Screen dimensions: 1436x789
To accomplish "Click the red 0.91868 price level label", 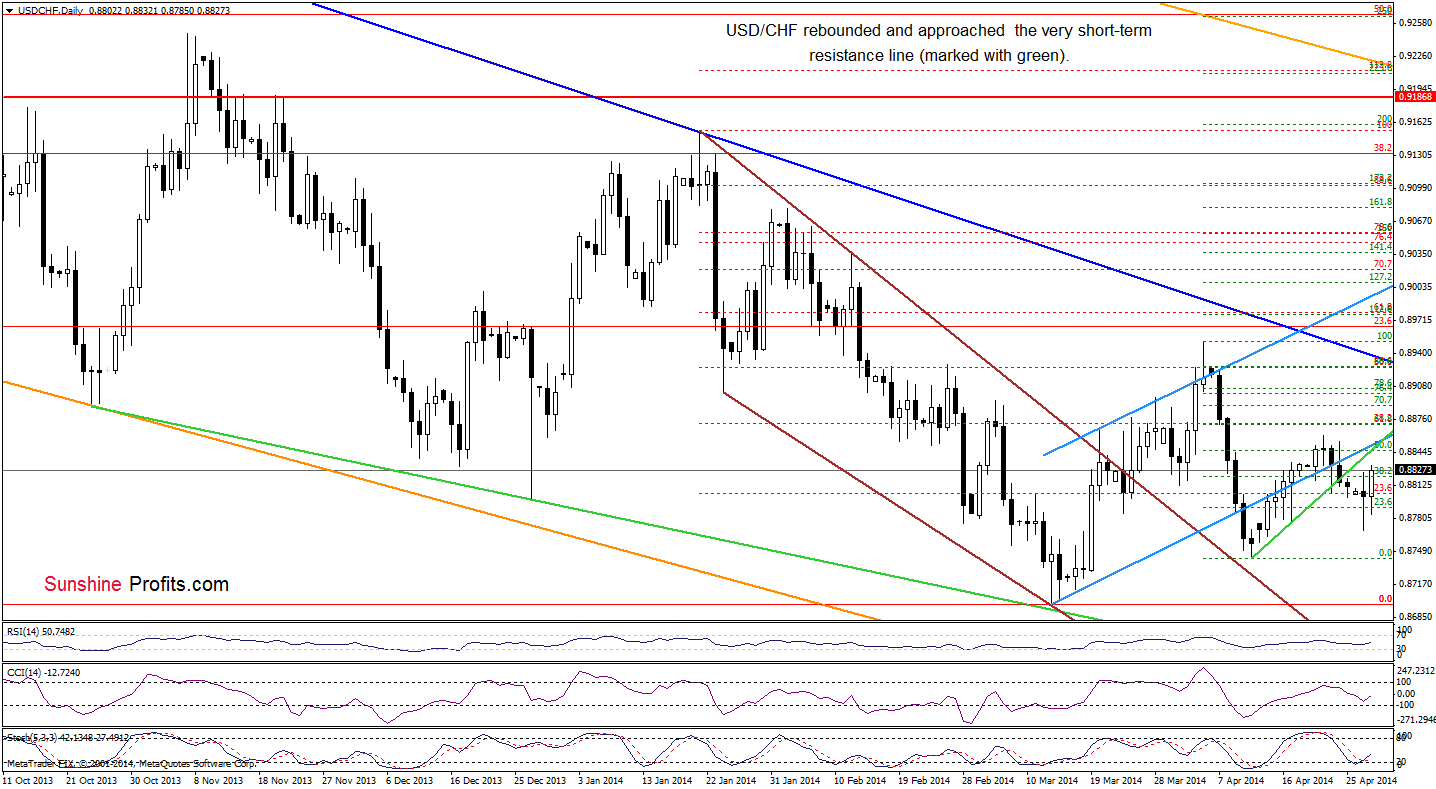I will pyautogui.click(x=1413, y=97).
